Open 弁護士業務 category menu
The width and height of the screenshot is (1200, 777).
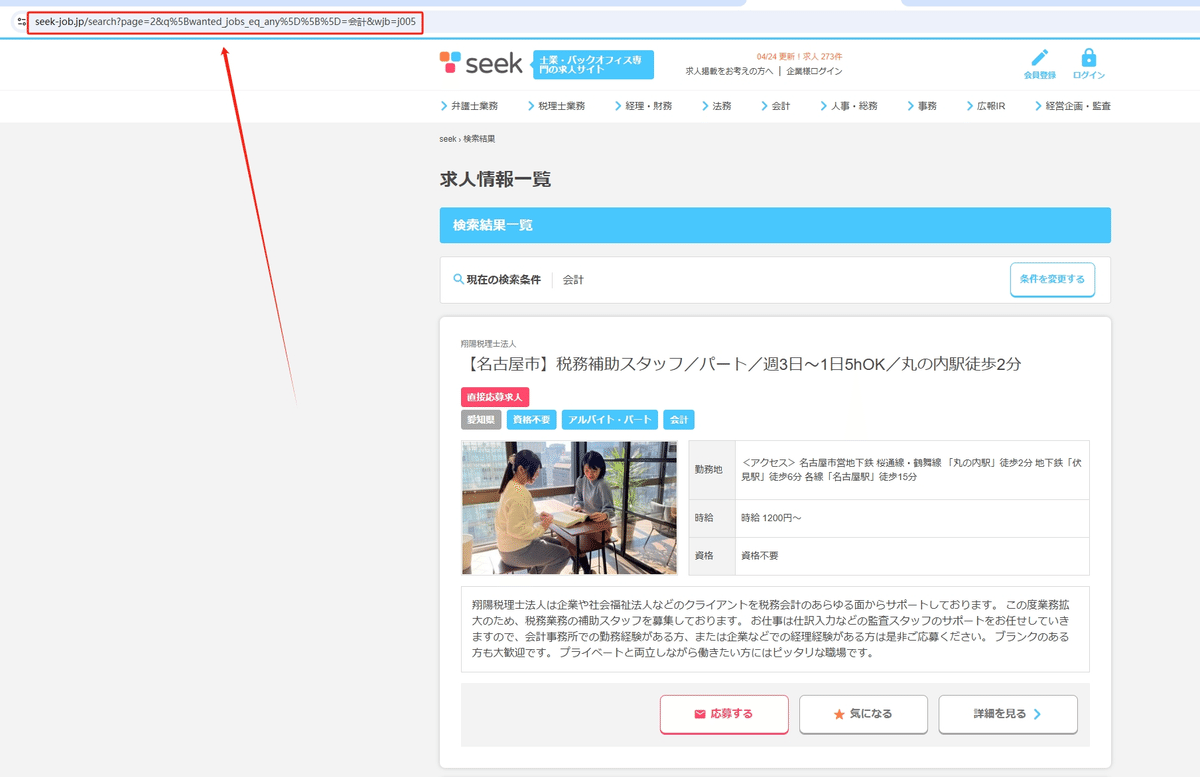pyautogui.click(x=469, y=106)
